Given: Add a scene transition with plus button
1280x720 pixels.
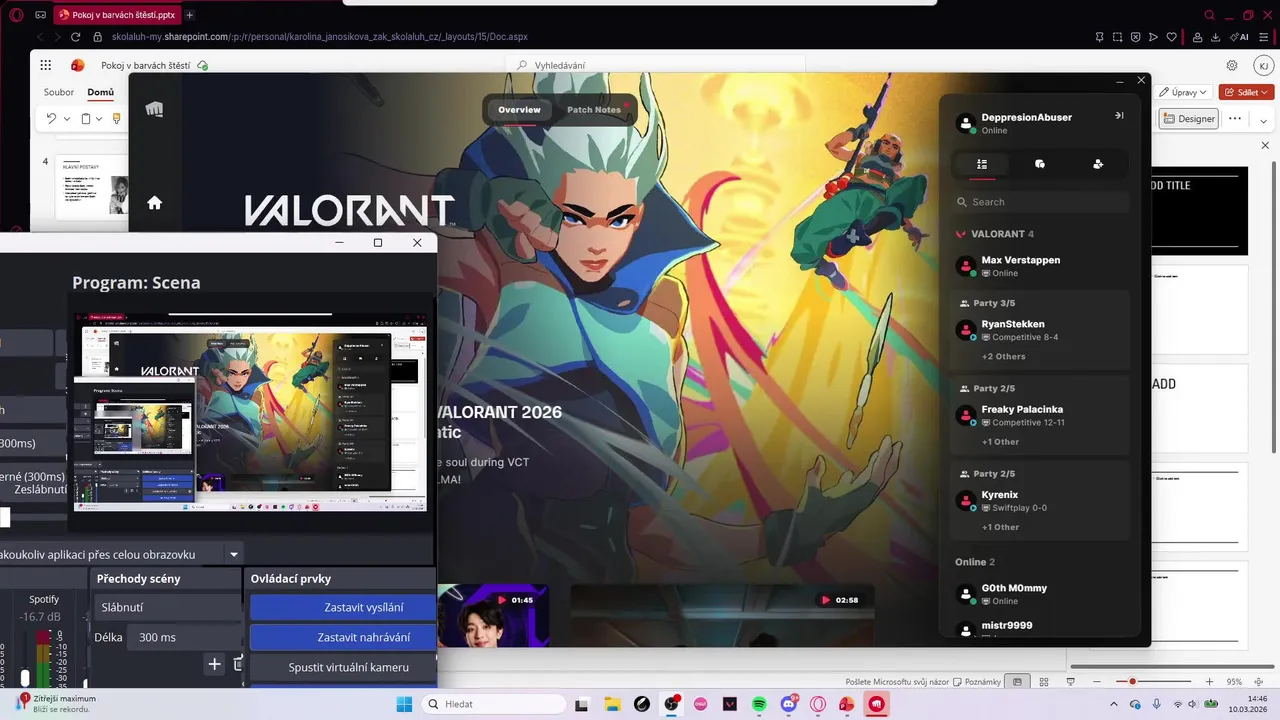Looking at the screenshot, I should coord(214,664).
